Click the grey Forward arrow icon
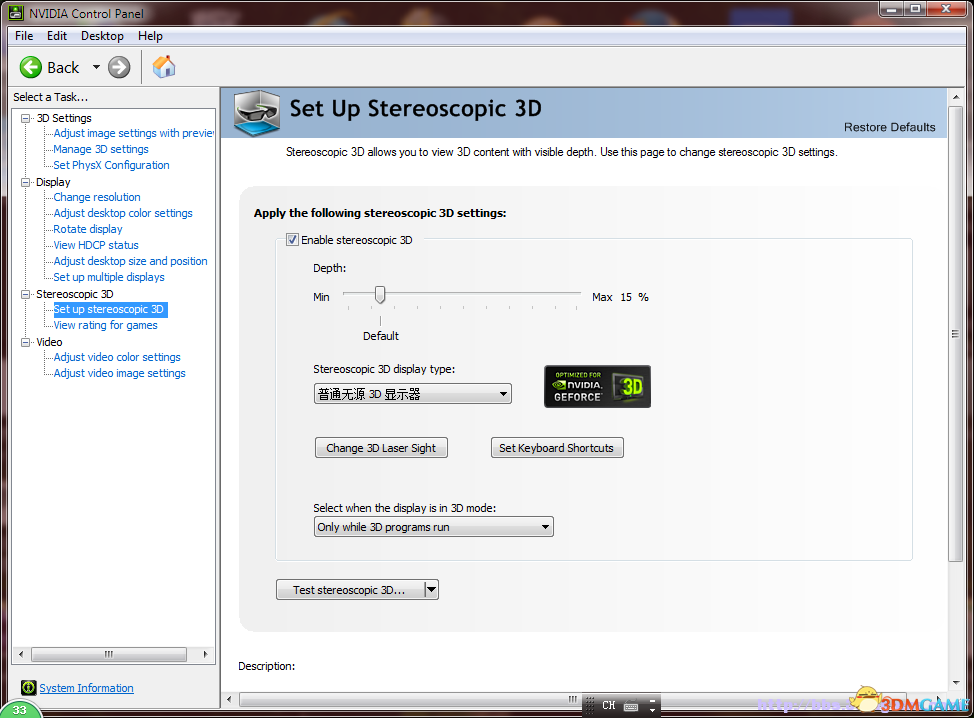Image resolution: width=974 pixels, height=718 pixels. (119, 67)
